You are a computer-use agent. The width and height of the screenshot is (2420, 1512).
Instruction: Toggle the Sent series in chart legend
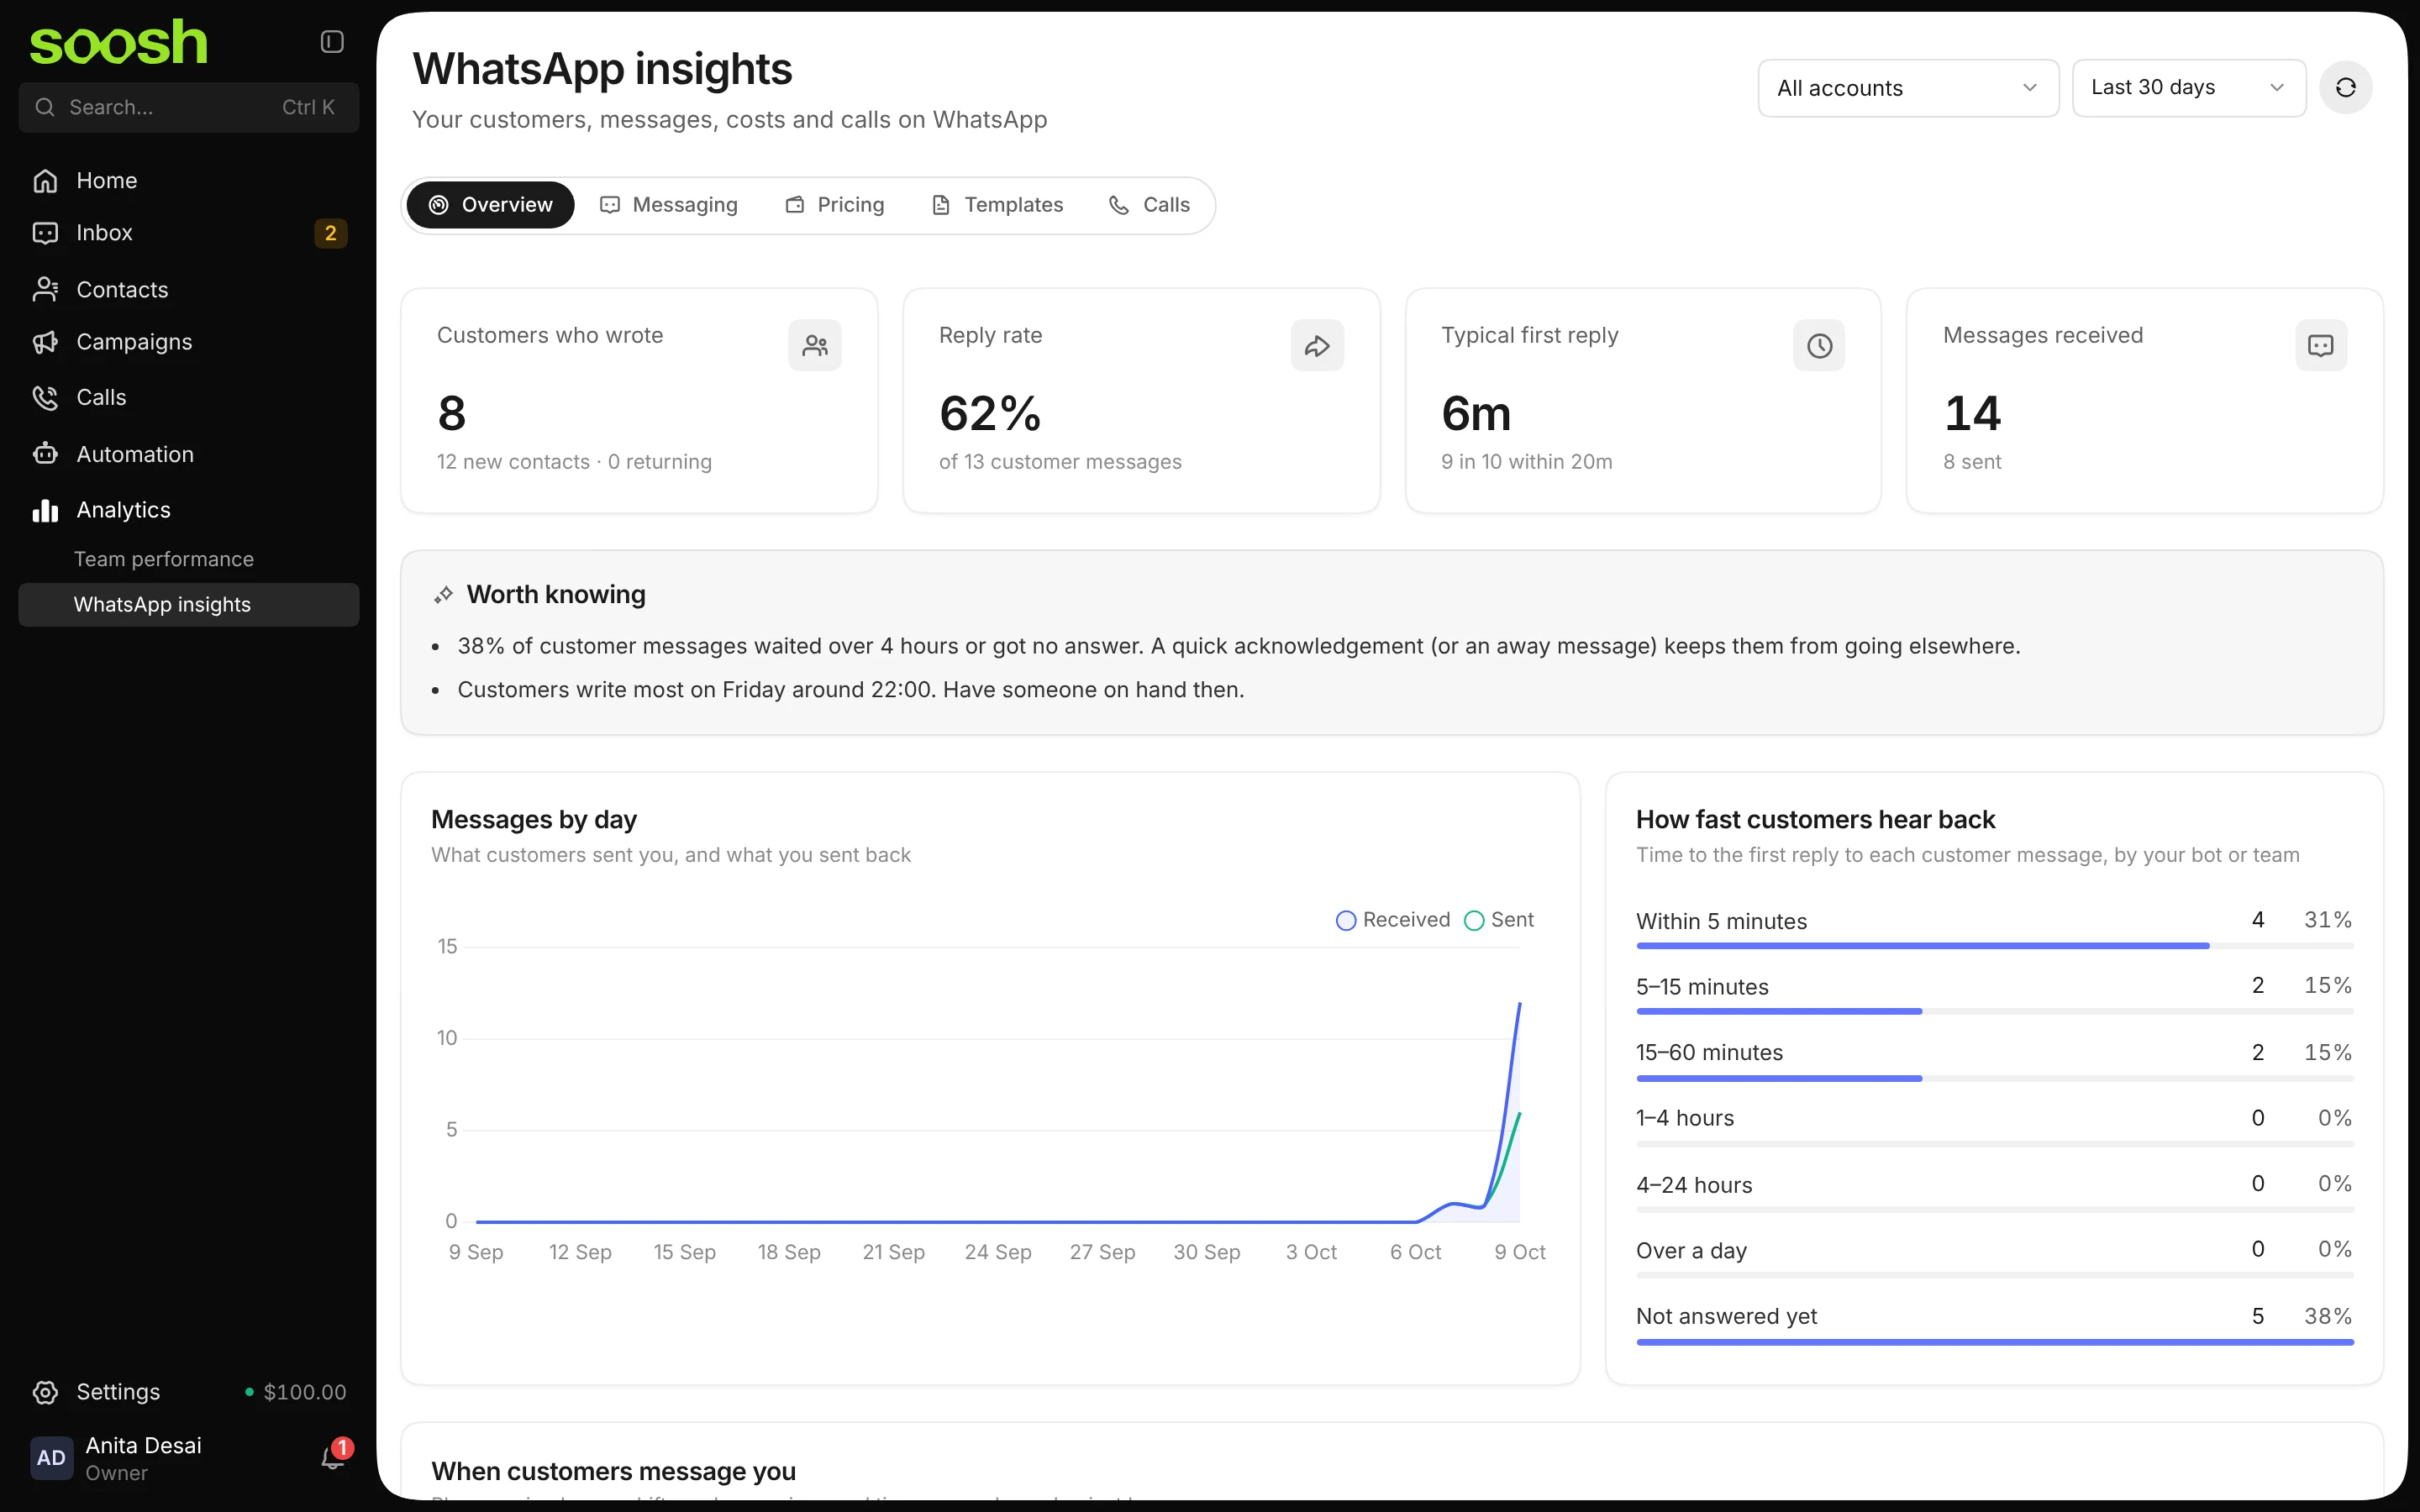1499,920
